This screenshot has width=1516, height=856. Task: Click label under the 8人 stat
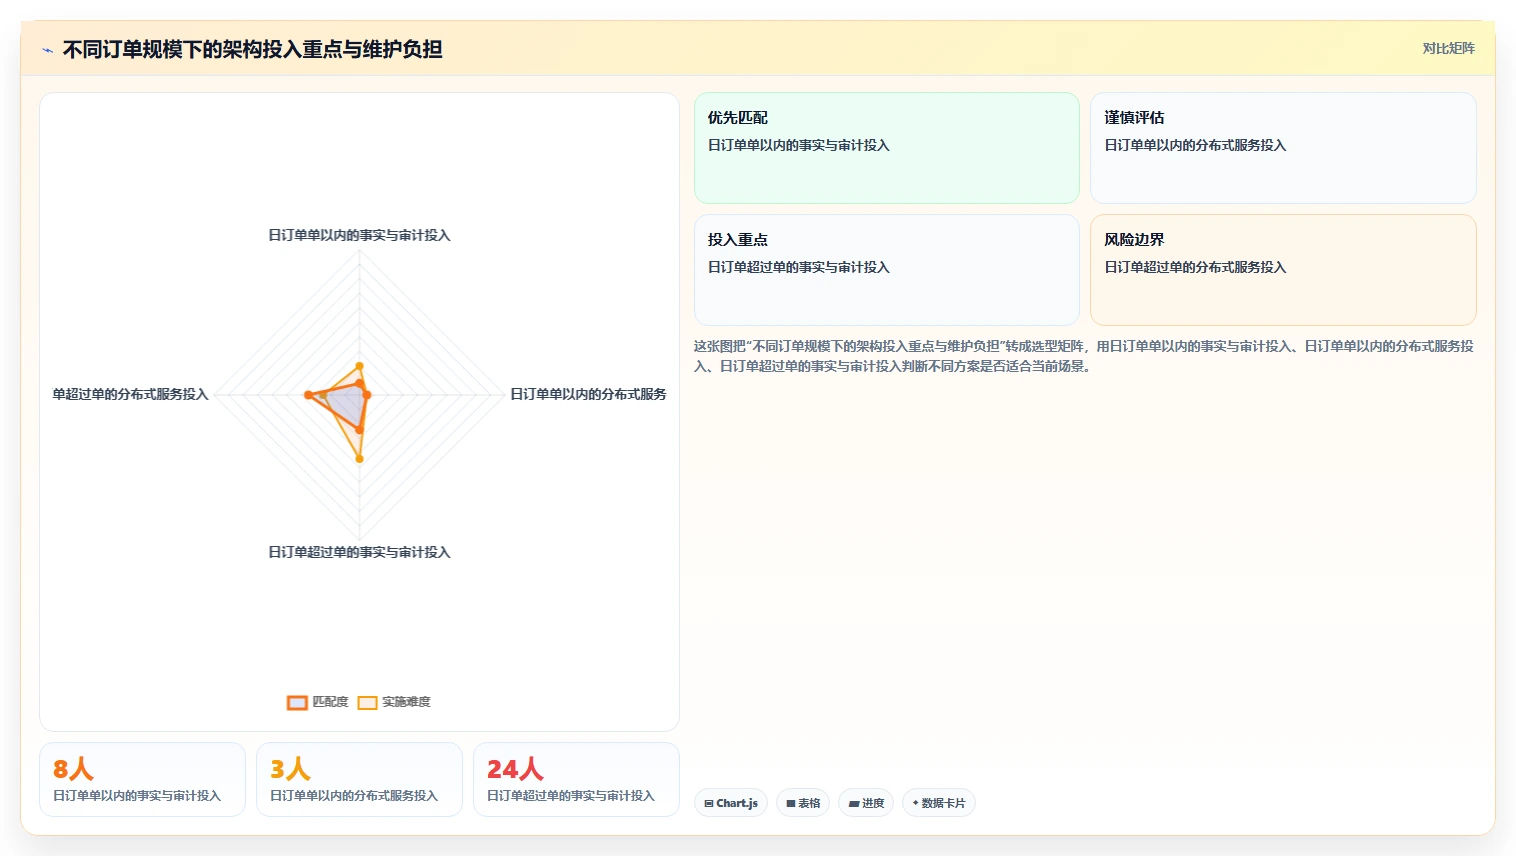(x=137, y=796)
